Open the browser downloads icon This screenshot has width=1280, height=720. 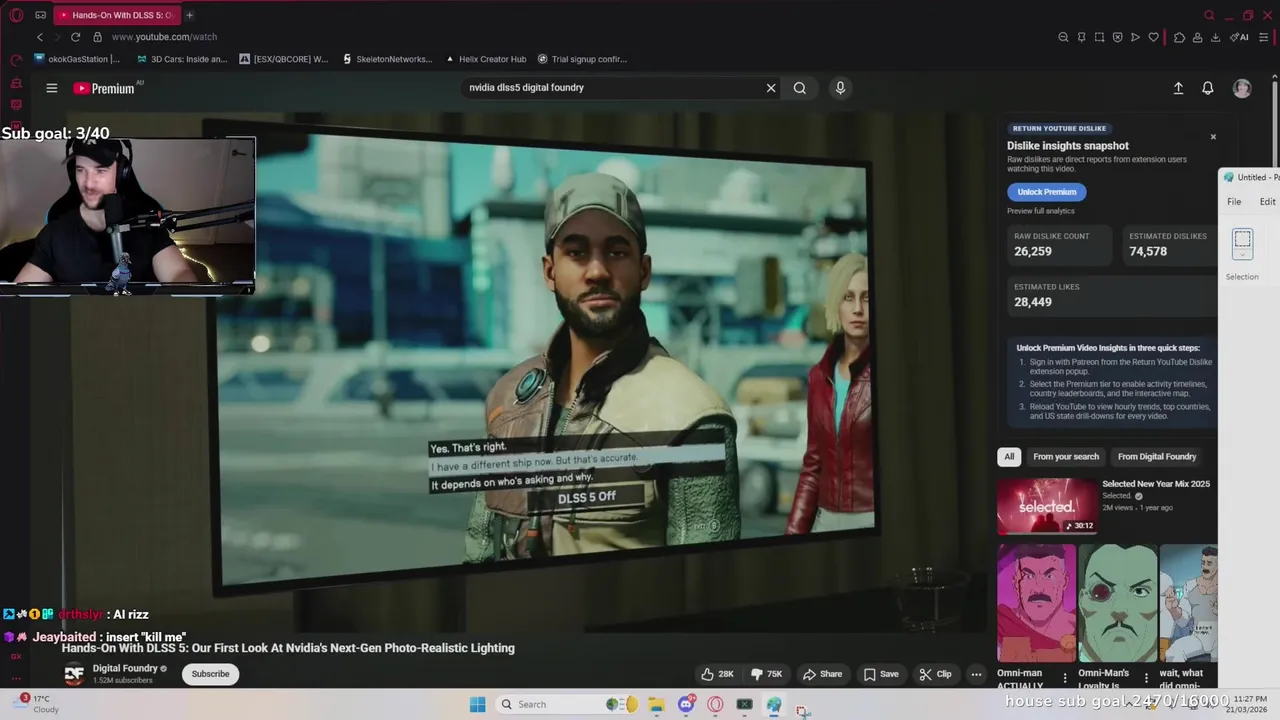tap(1215, 37)
